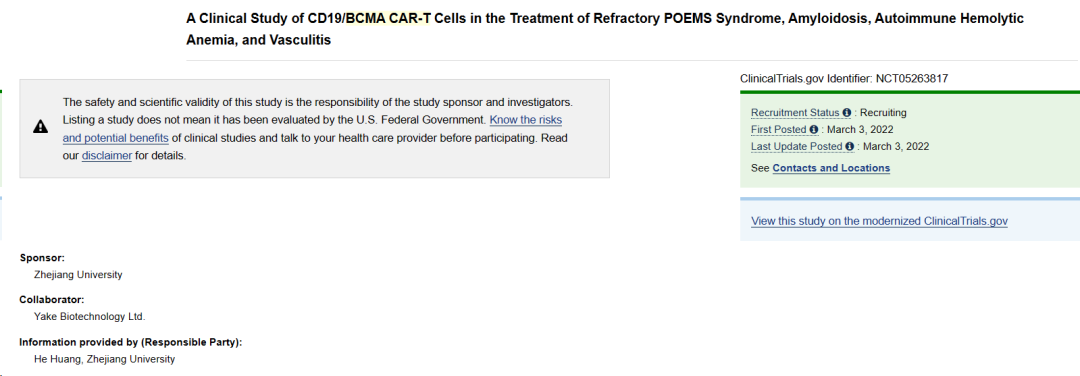
Task: Click the Recruitment Status label
Action: [795, 112]
